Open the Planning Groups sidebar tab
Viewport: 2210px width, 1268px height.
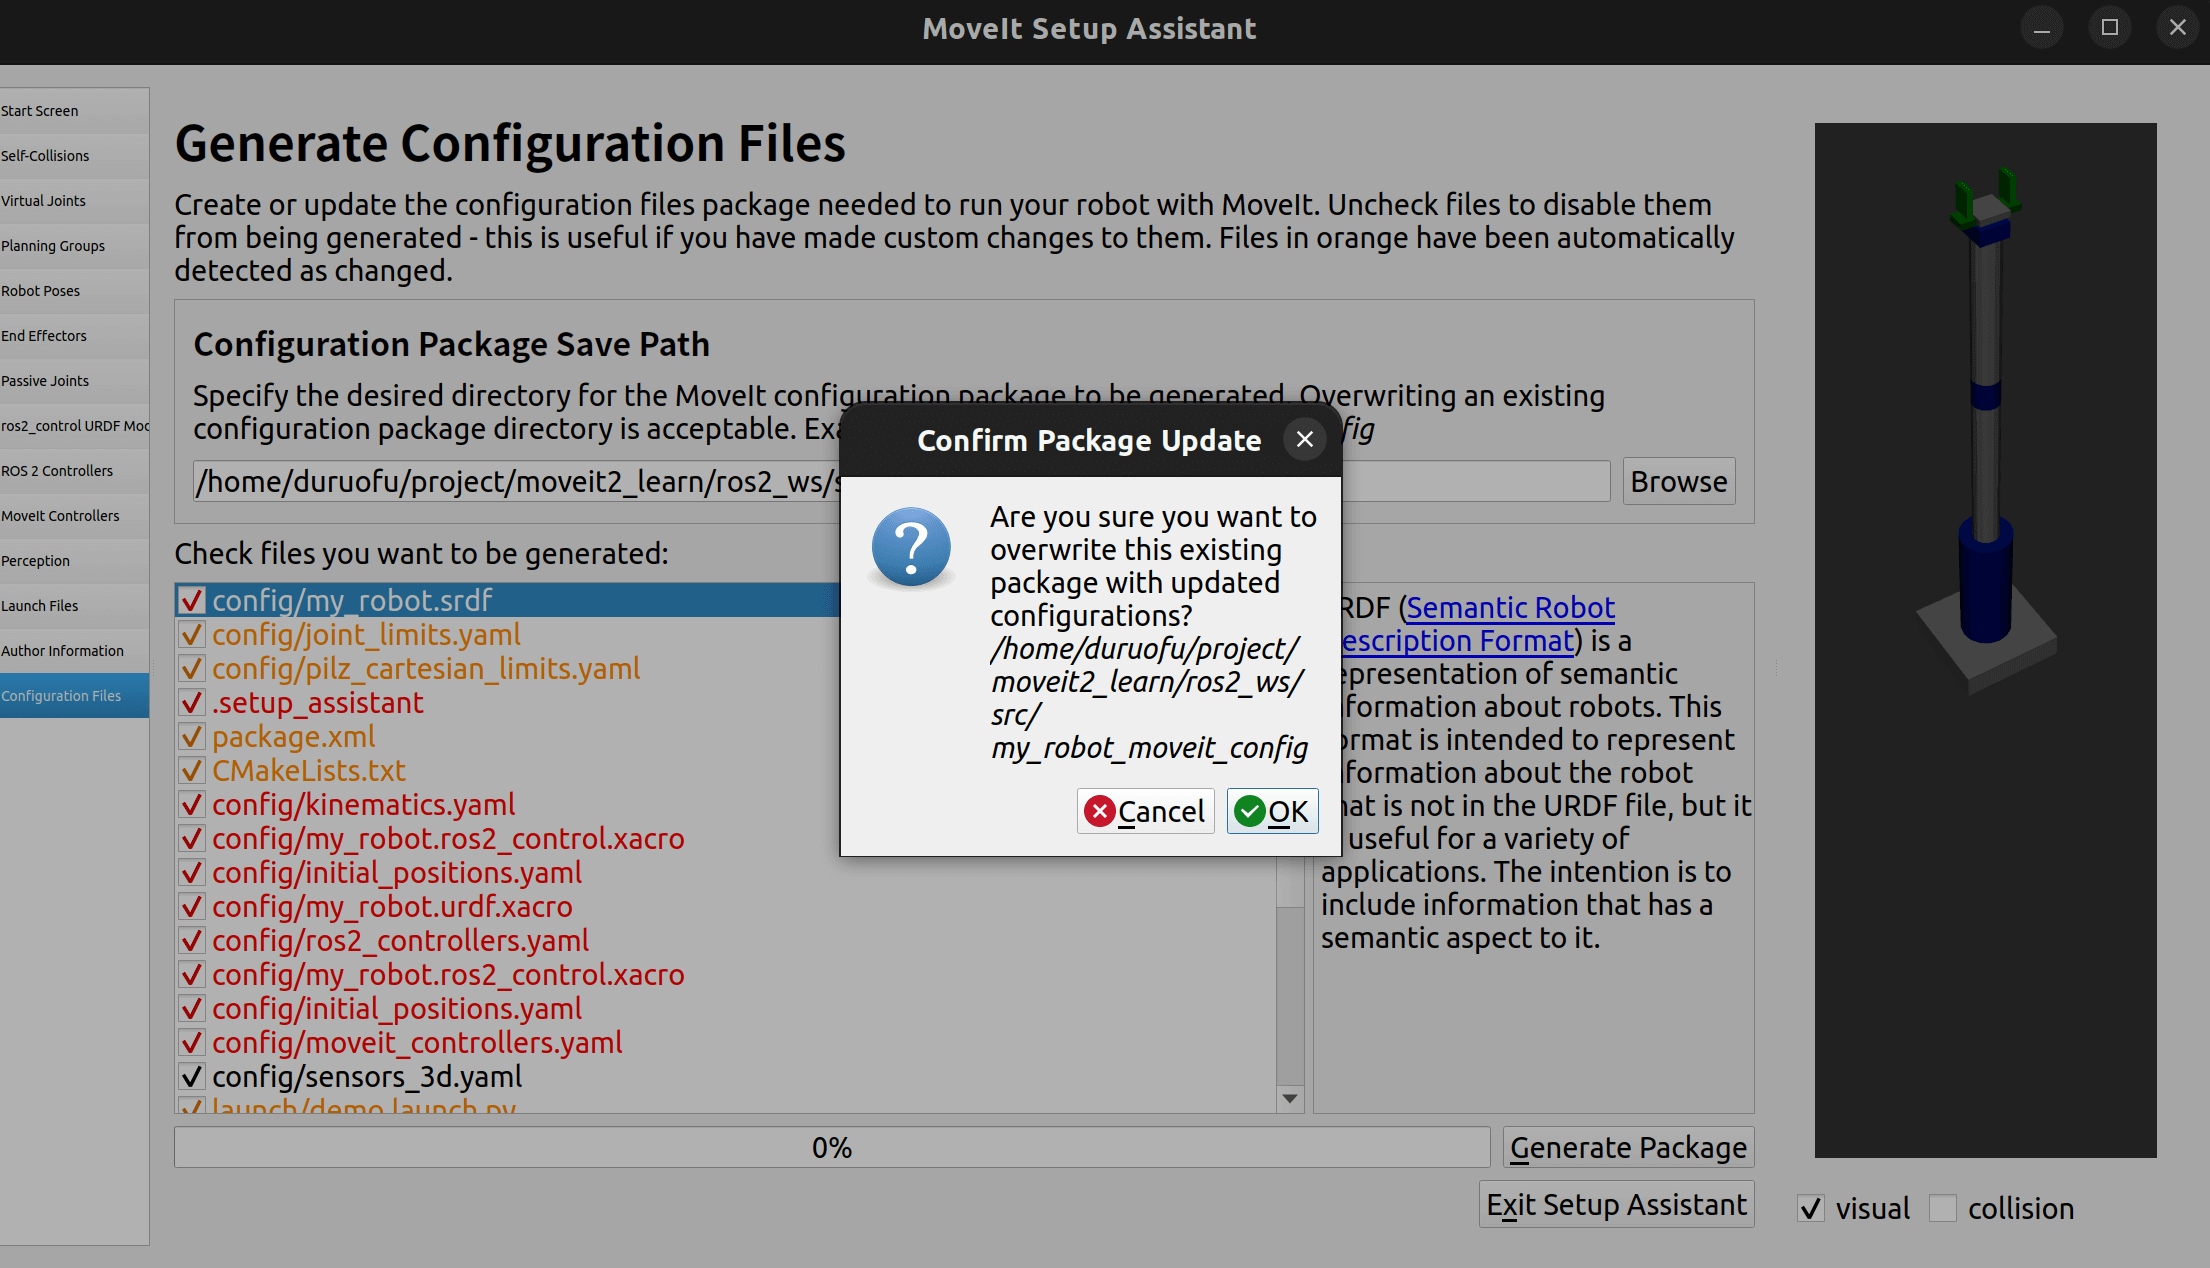(x=53, y=246)
